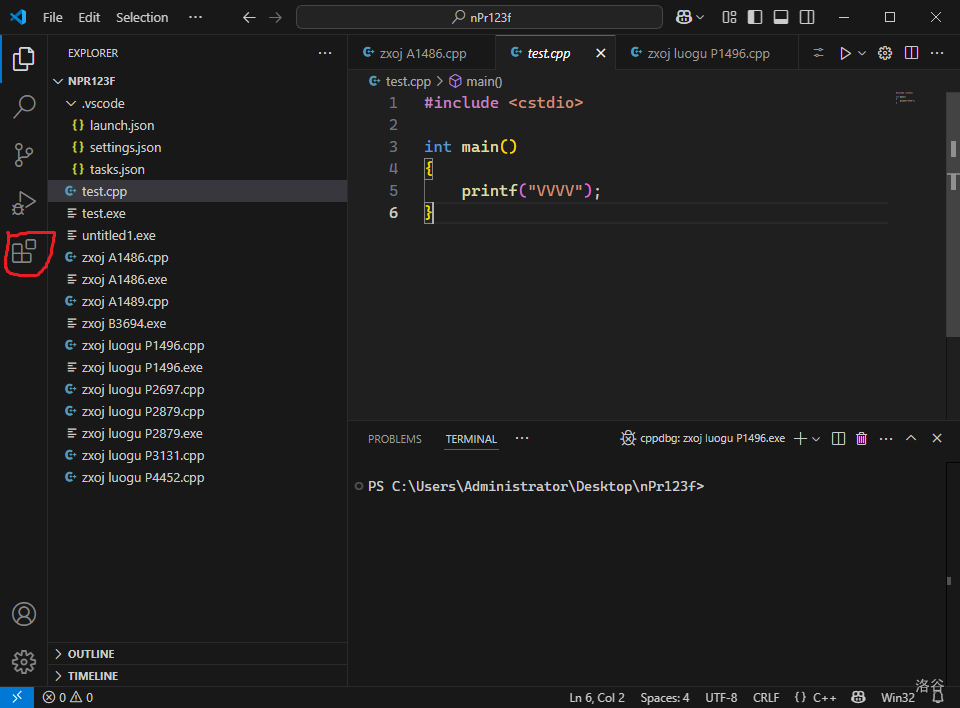Open the Extensions view in activity bar
The image size is (960, 708).
click(24, 252)
